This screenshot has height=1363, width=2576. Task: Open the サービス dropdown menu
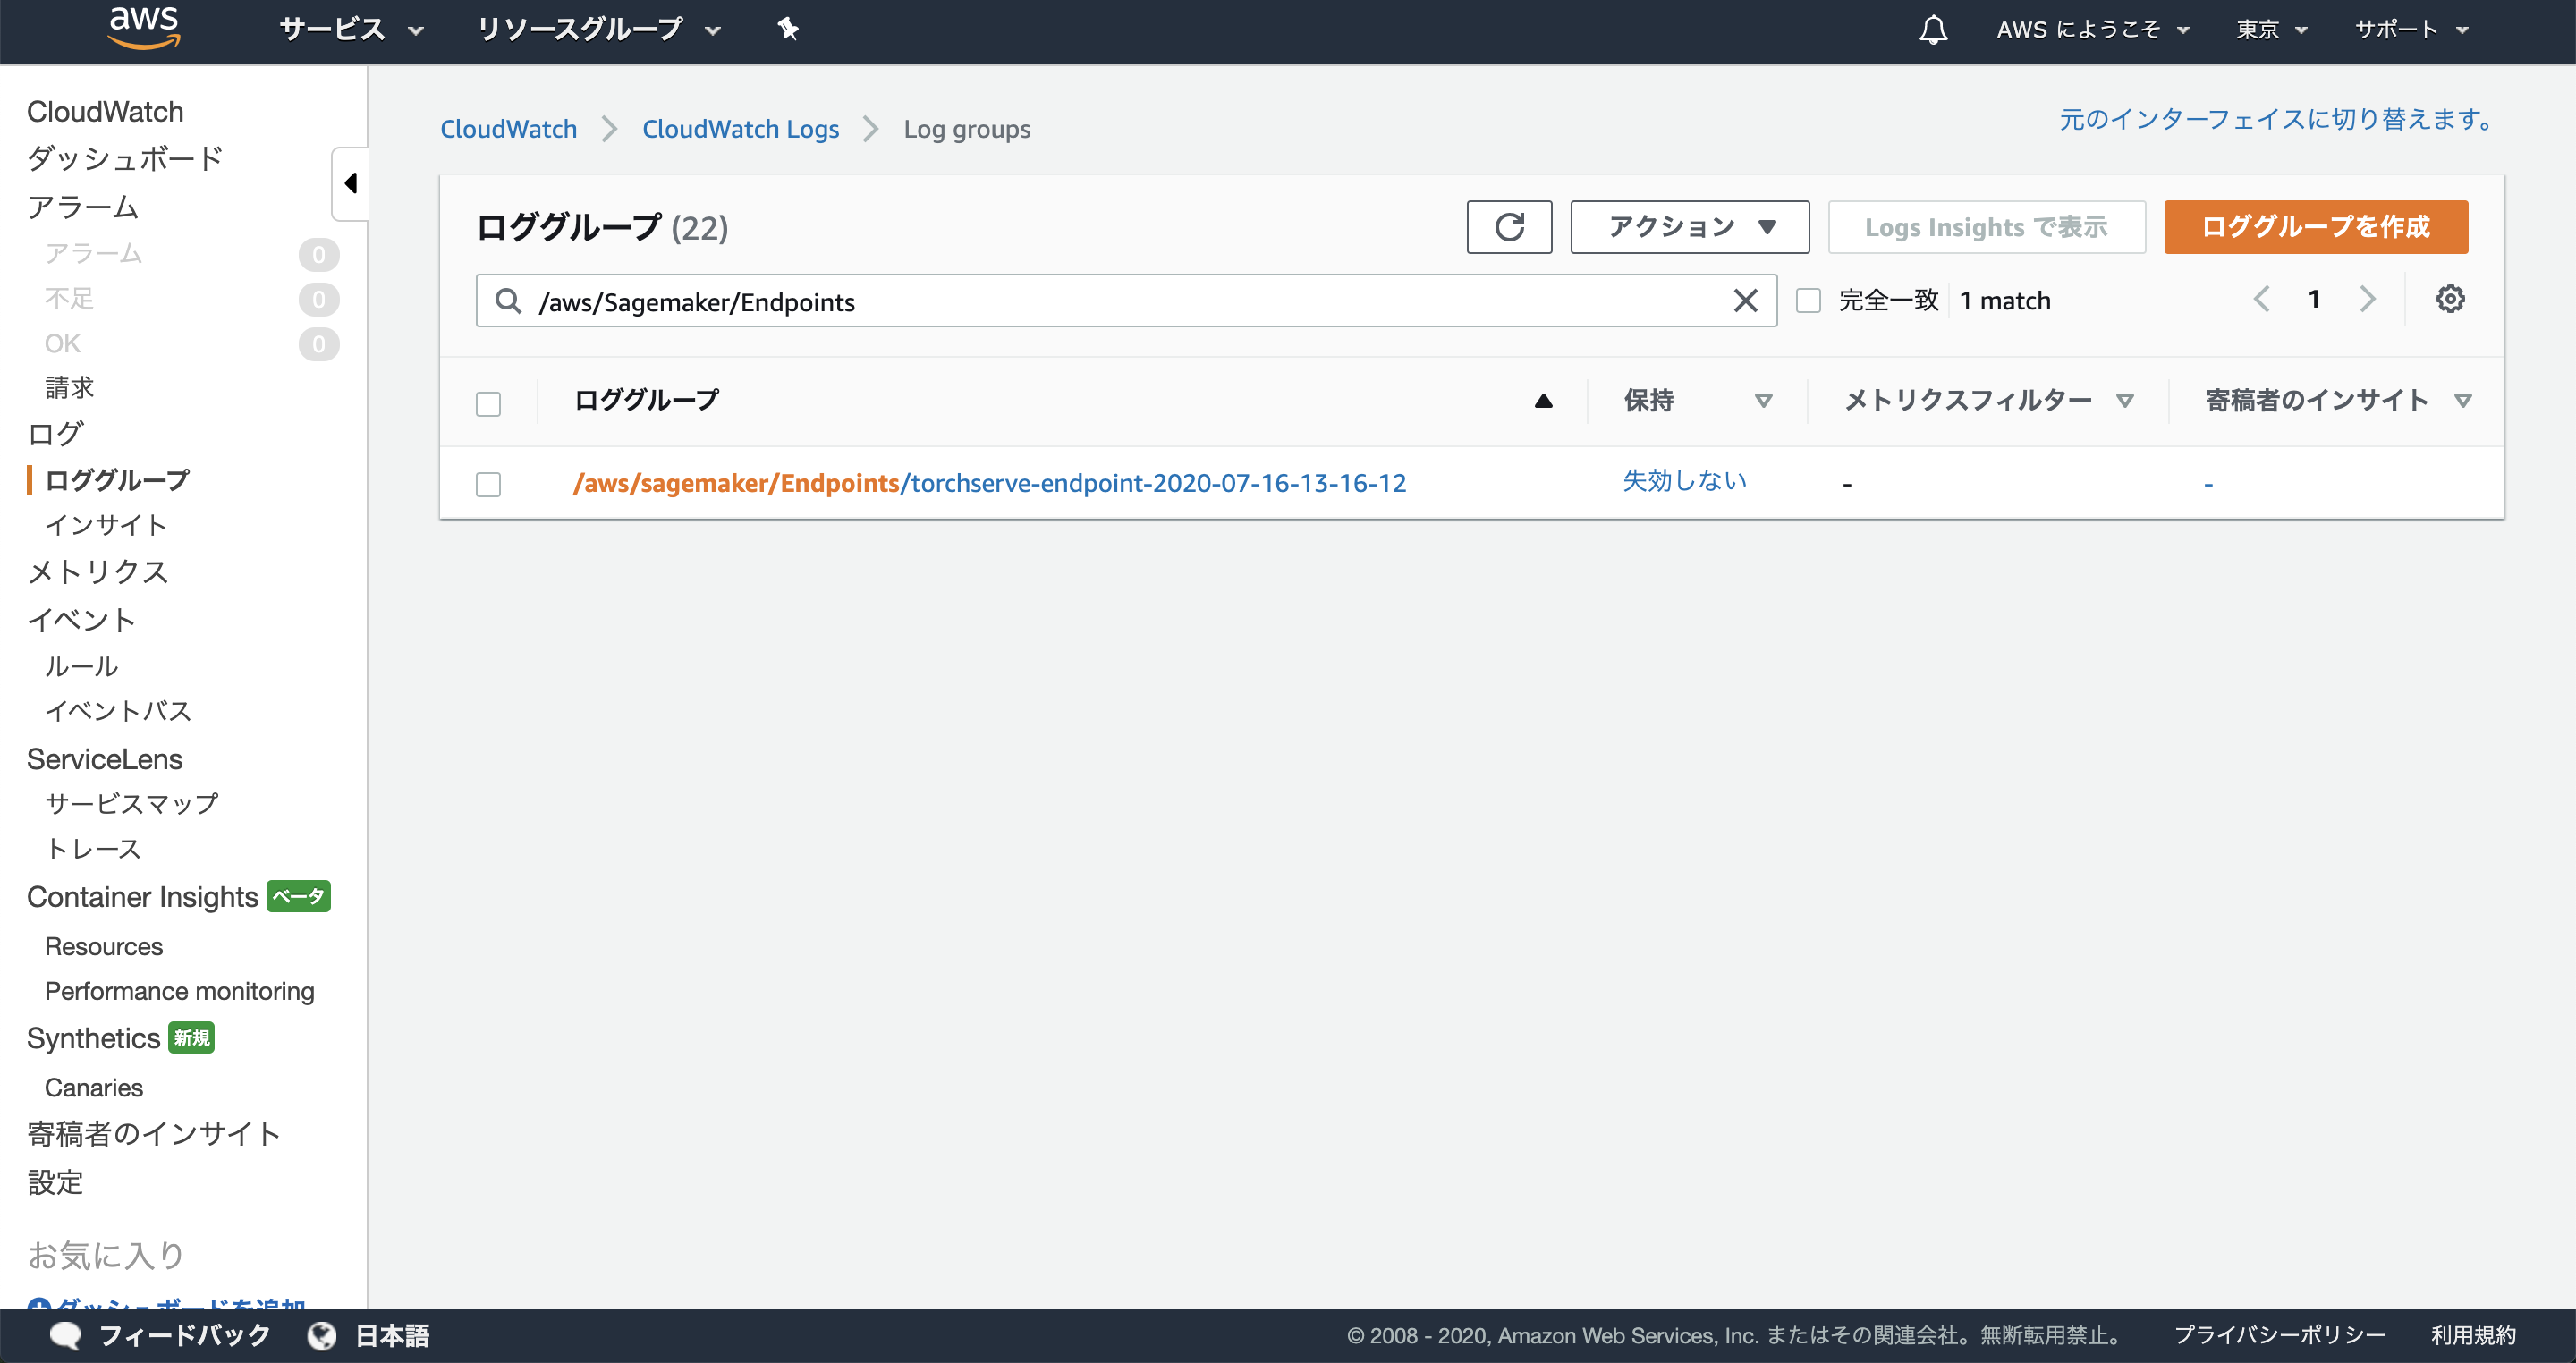point(351,29)
